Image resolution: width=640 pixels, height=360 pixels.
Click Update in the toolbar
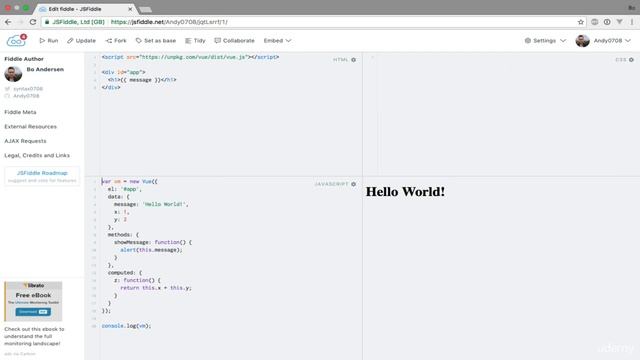click(x=81, y=41)
